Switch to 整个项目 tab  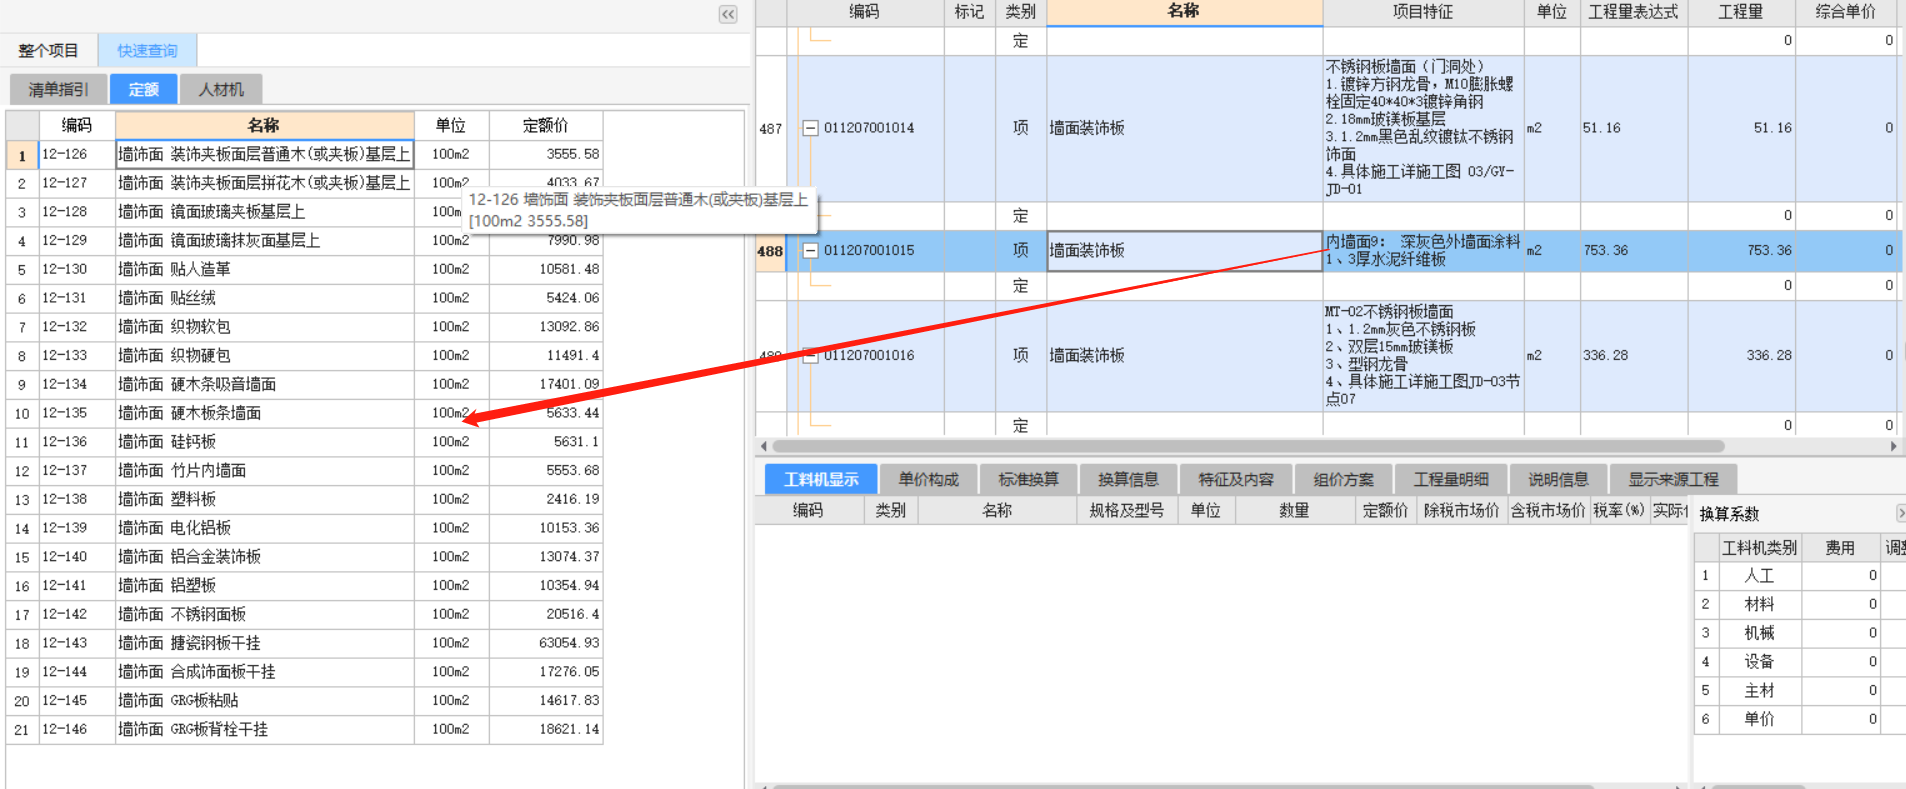tap(48, 50)
